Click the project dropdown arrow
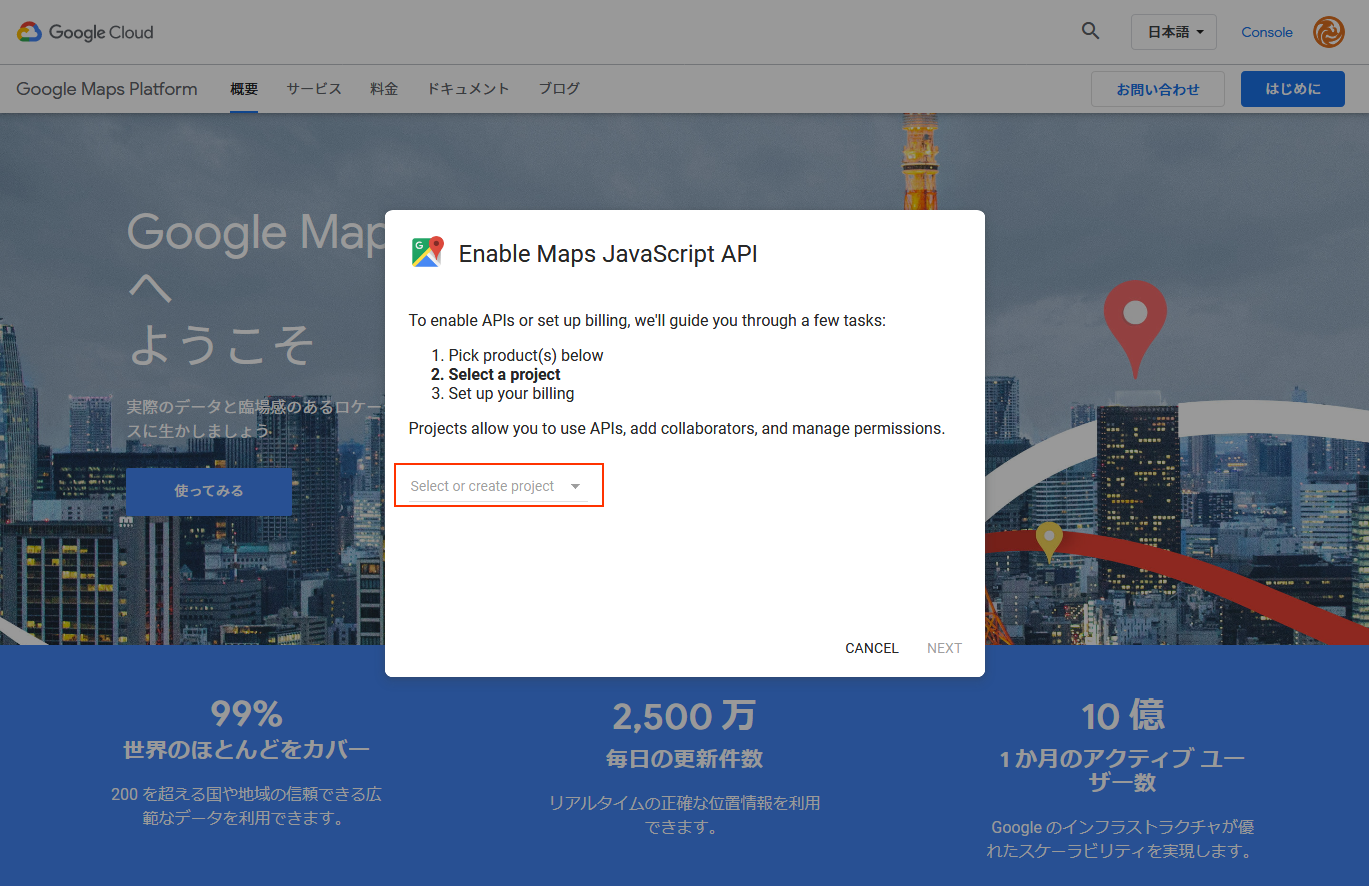Image resolution: width=1369 pixels, height=886 pixels. (x=575, y=486)
